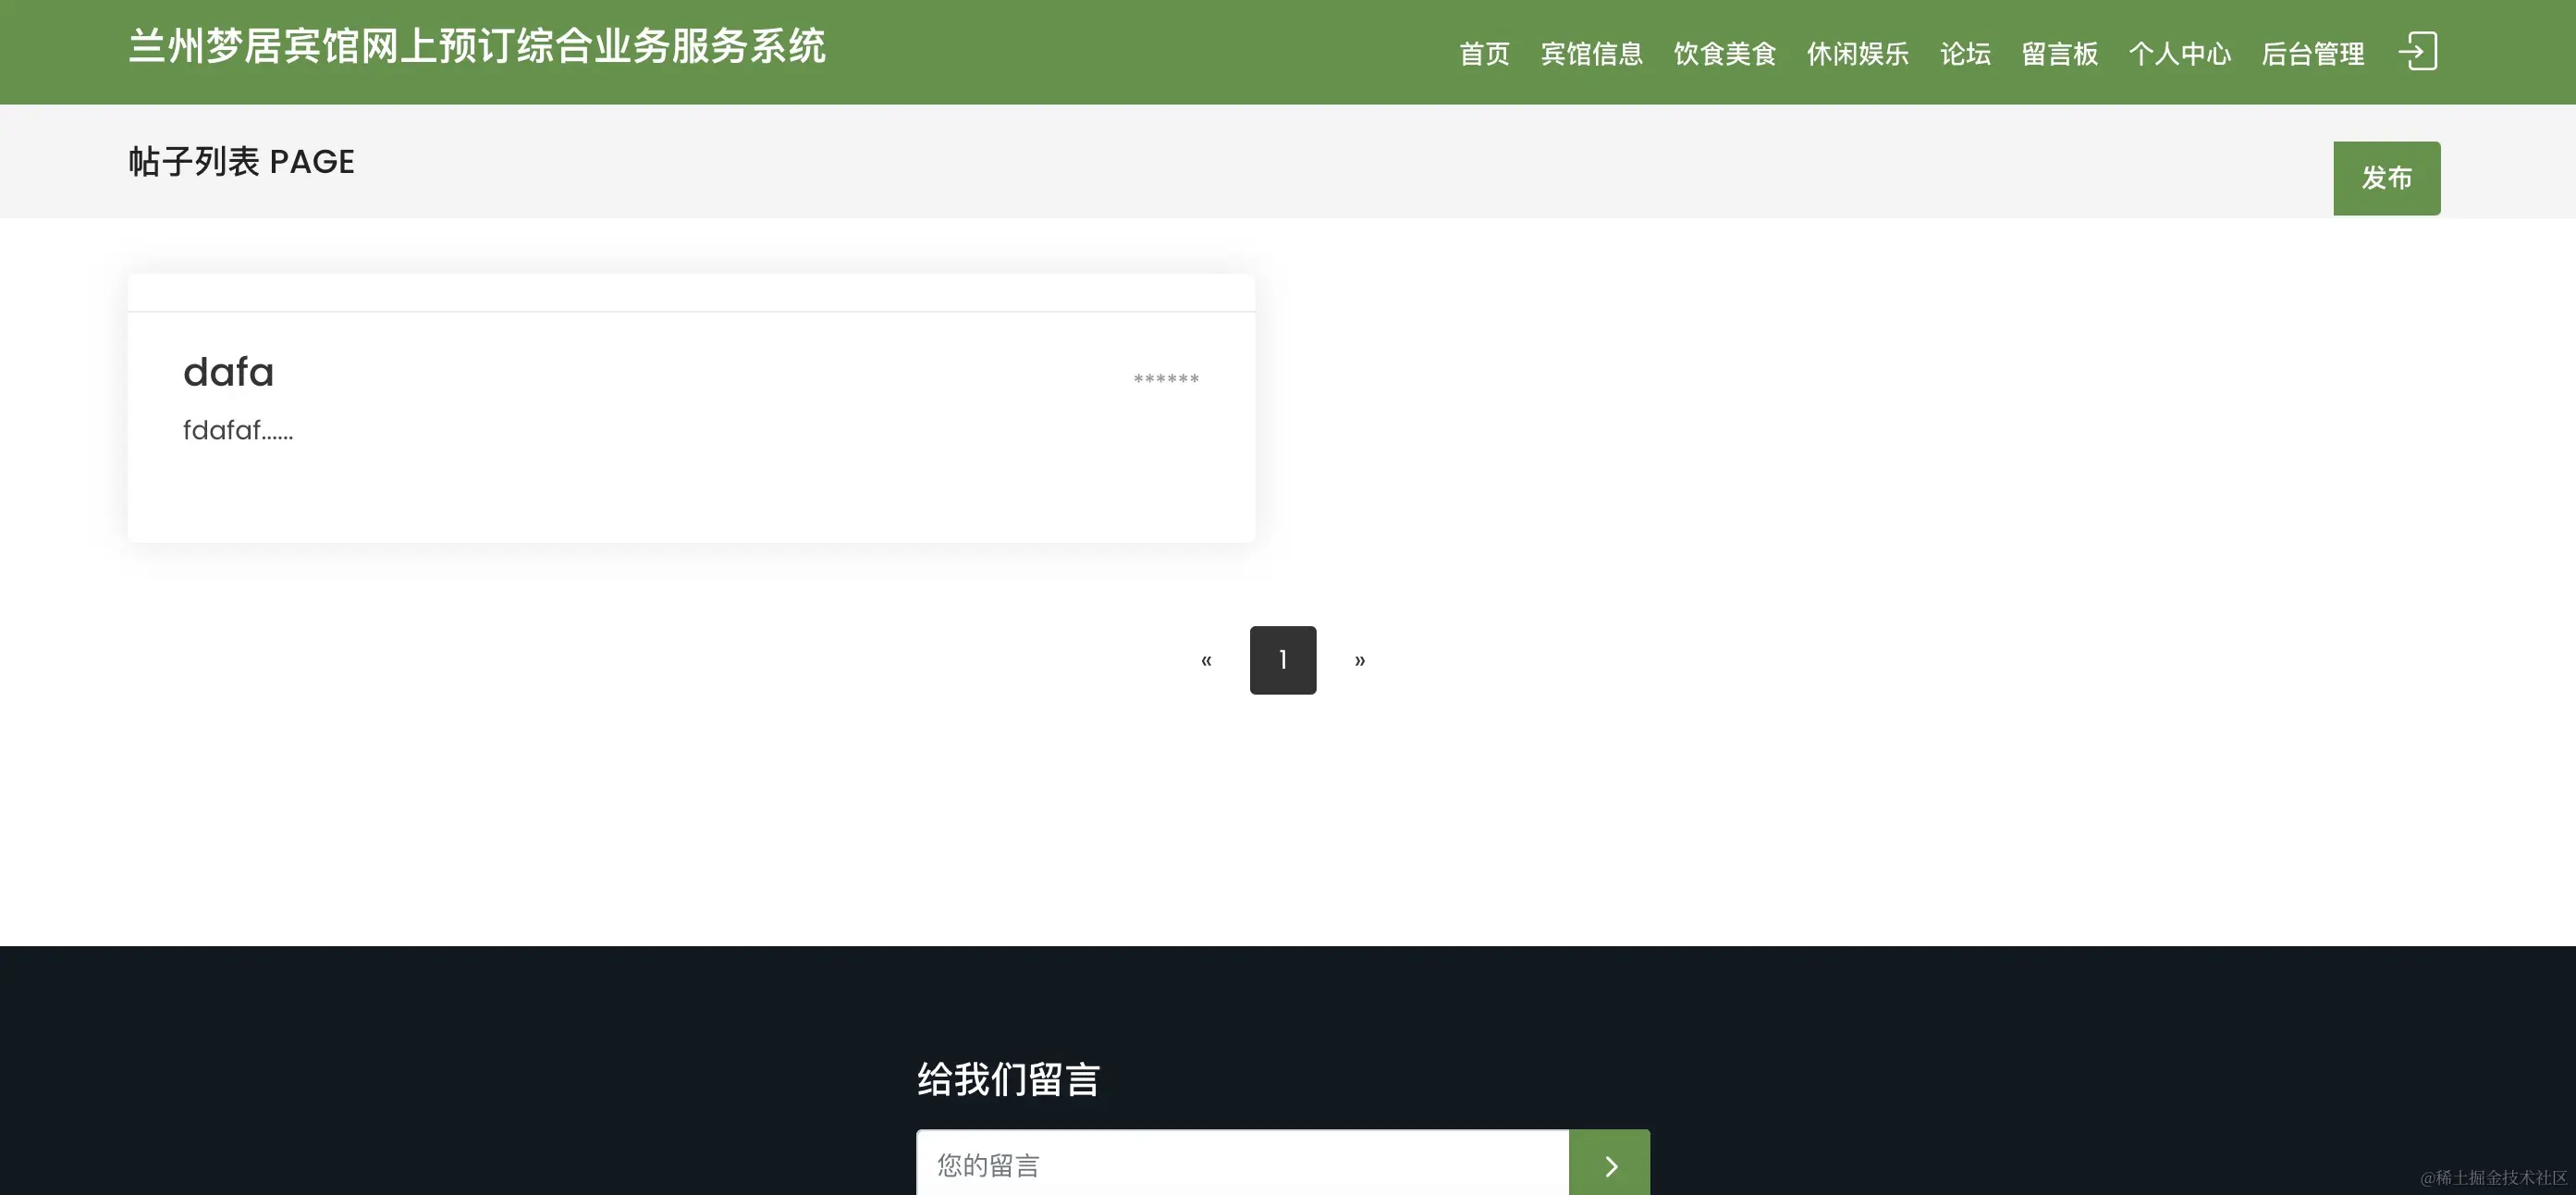2576x1195 pixels.
Task: Click the 帖子列表 PAGE heading
Action: (x=240, y=161)
